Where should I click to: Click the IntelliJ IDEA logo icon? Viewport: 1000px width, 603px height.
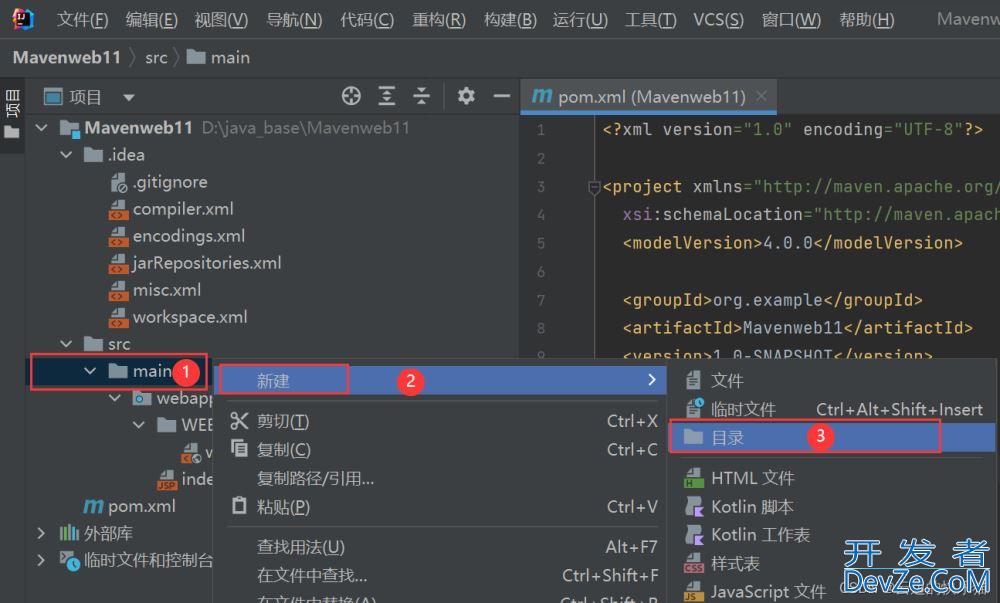coord(23,19)
